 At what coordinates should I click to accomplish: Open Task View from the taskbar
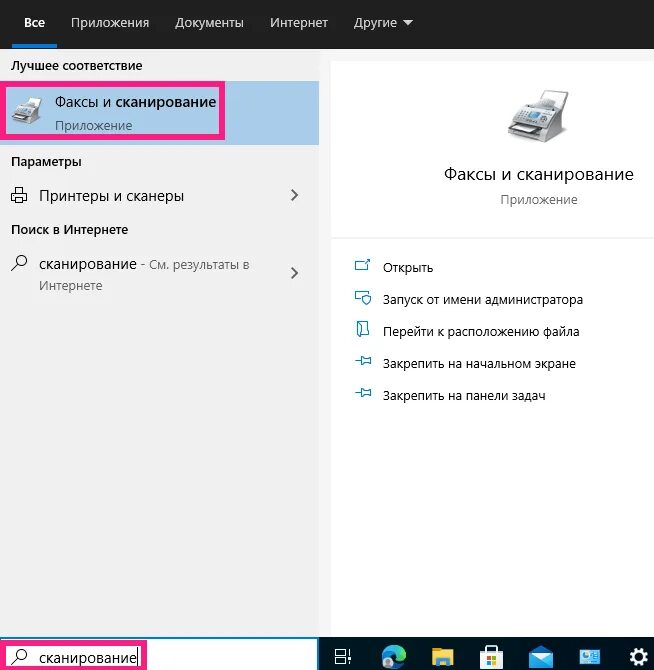[343, 657]
